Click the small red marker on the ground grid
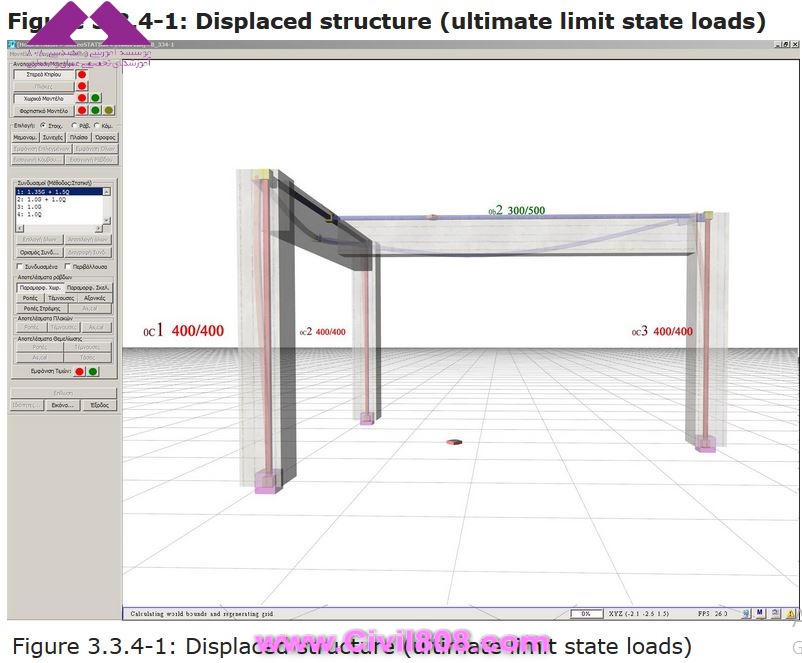 click(x=454, y=442)
